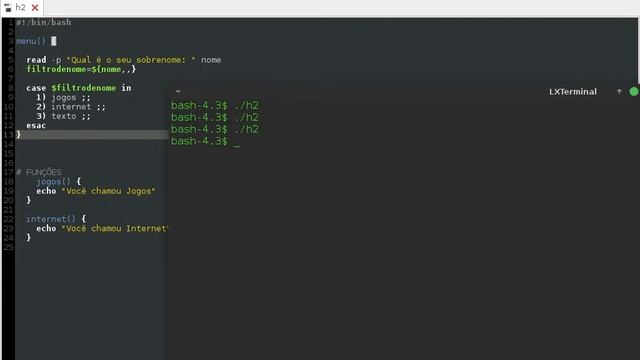
Task: Click the highlighted closing brace on line 13
Action: coord(18,134)
